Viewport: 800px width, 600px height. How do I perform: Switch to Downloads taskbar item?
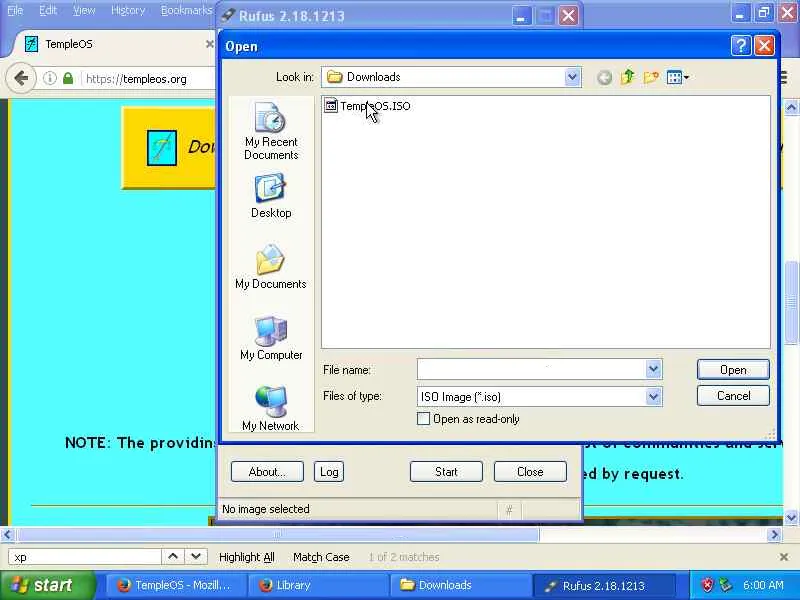(461, 585)
